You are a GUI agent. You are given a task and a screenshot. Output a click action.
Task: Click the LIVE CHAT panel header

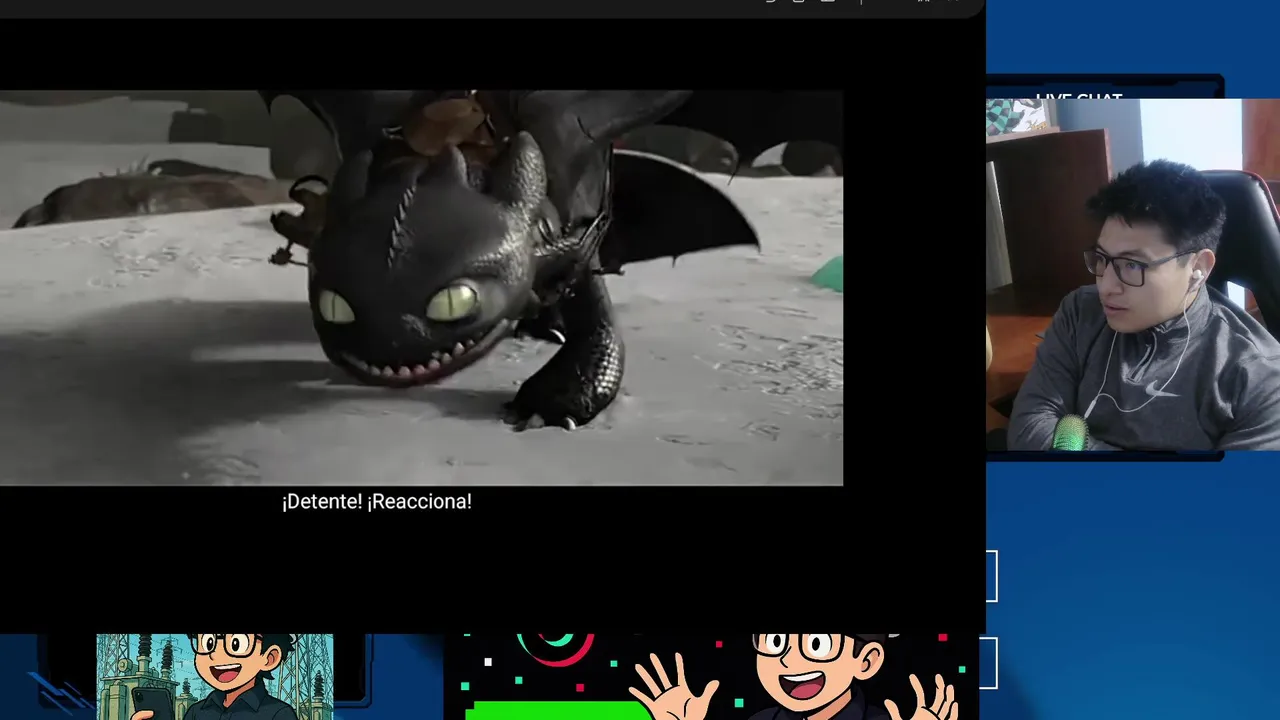[1079, 96]
